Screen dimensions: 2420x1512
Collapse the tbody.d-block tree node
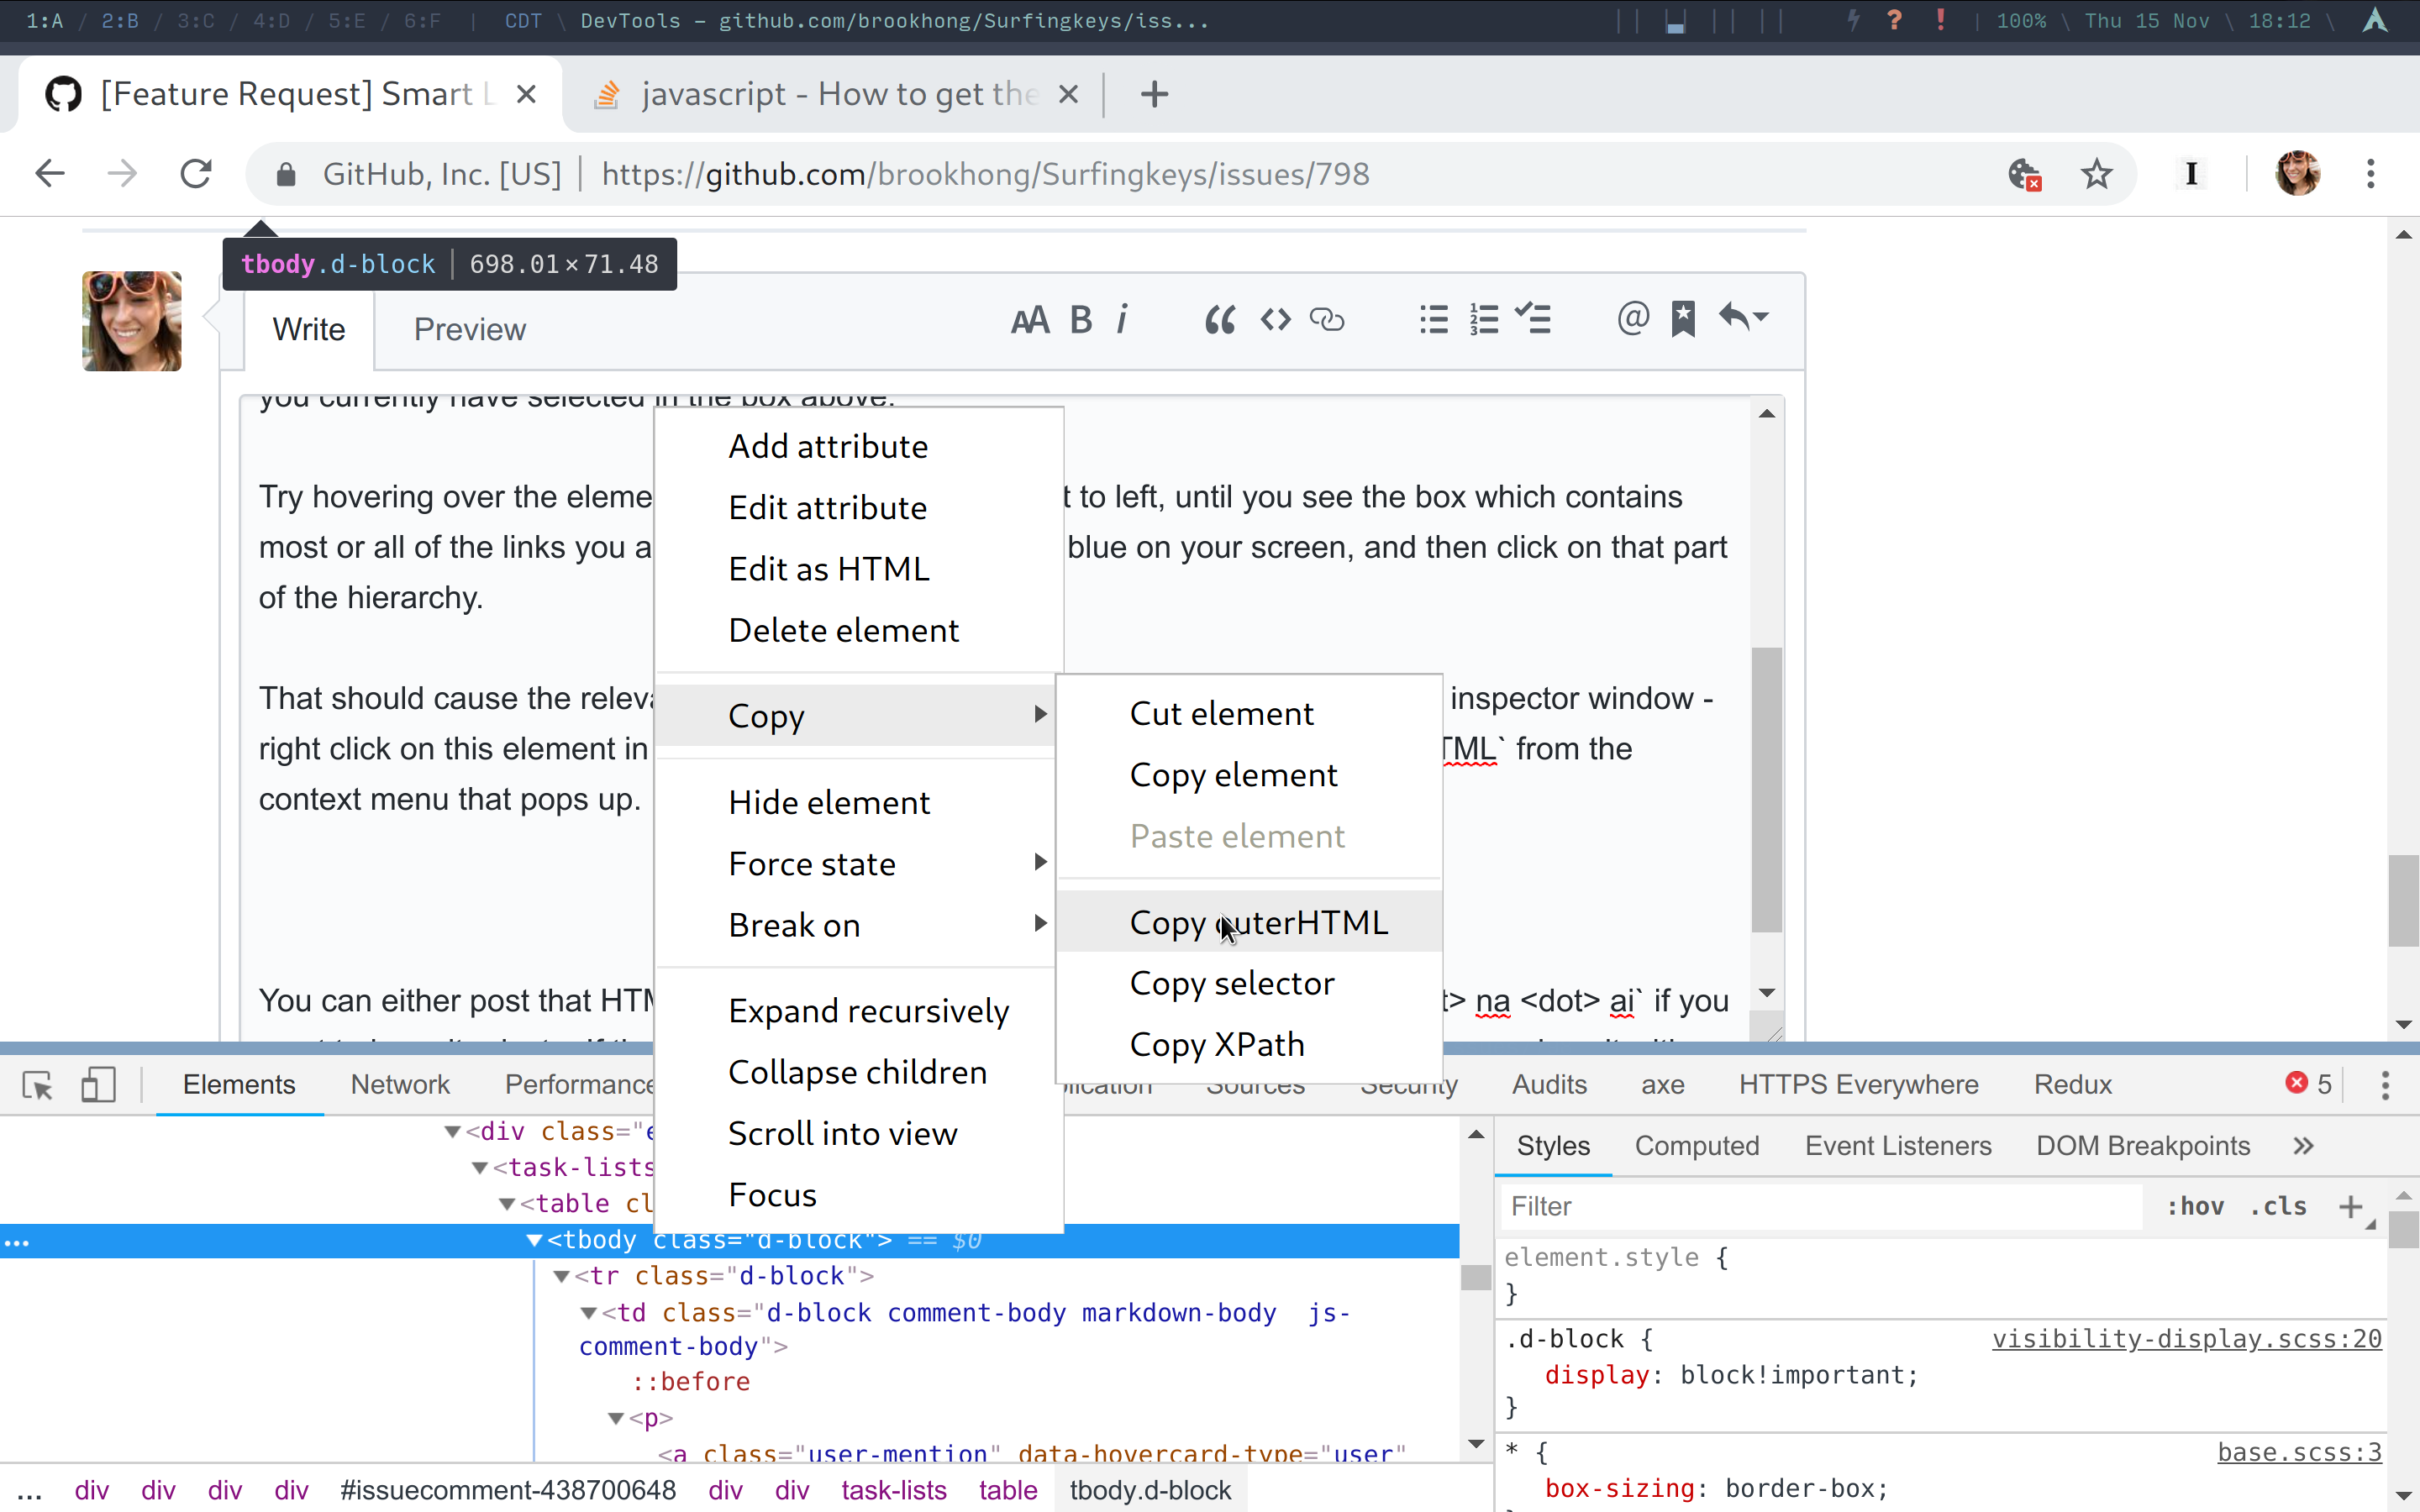pos(535,1239)
